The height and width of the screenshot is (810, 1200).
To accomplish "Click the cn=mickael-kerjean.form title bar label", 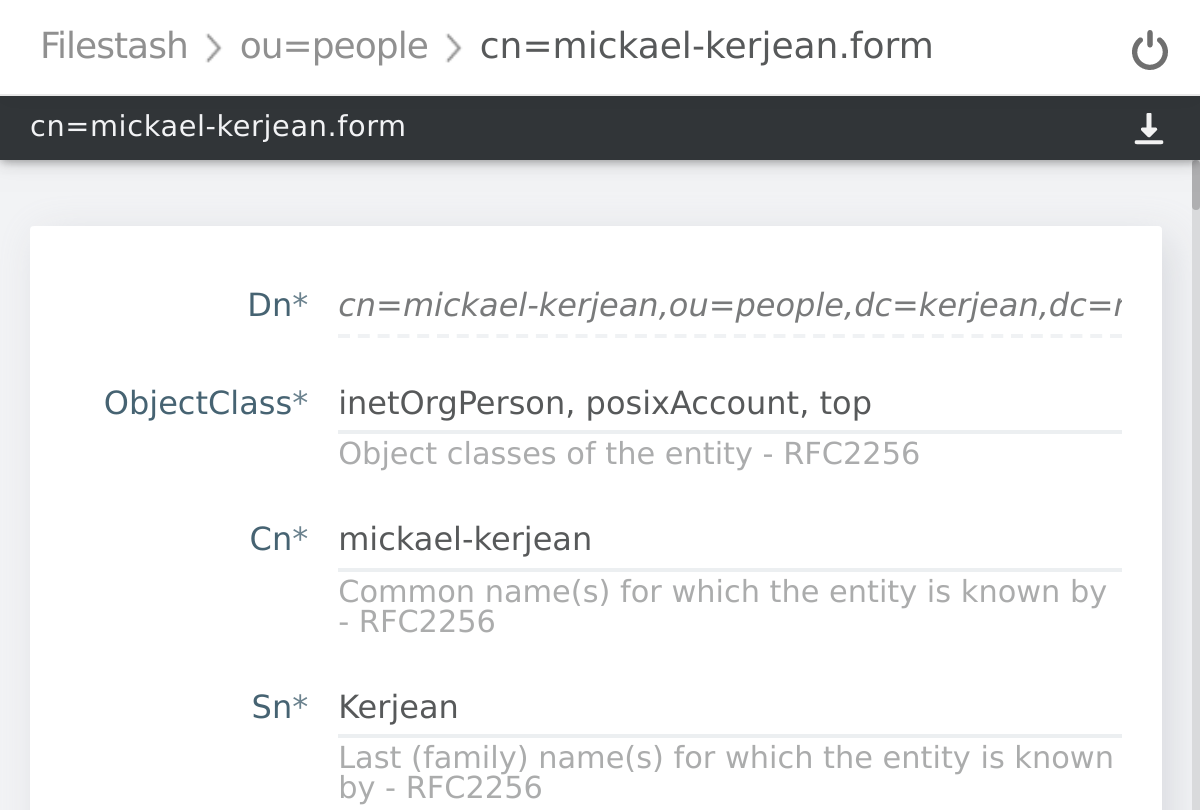I will tap(216, 127).
